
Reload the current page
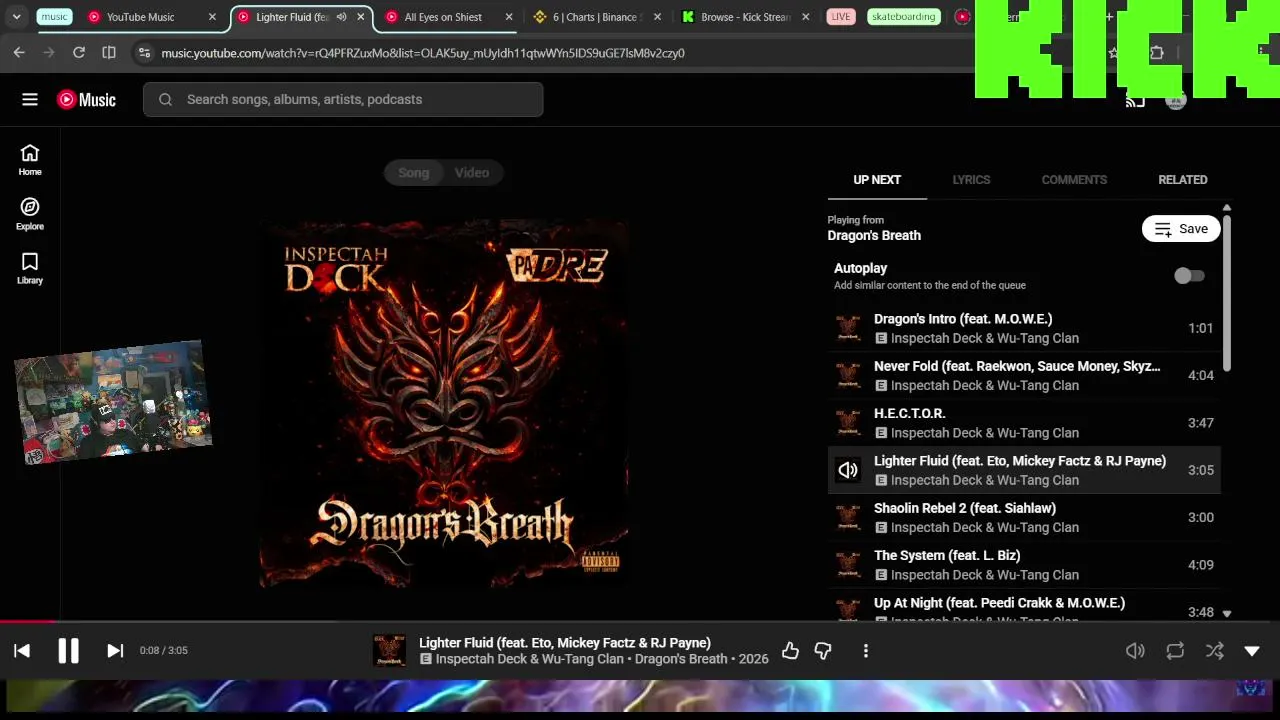tap(79, 52)
